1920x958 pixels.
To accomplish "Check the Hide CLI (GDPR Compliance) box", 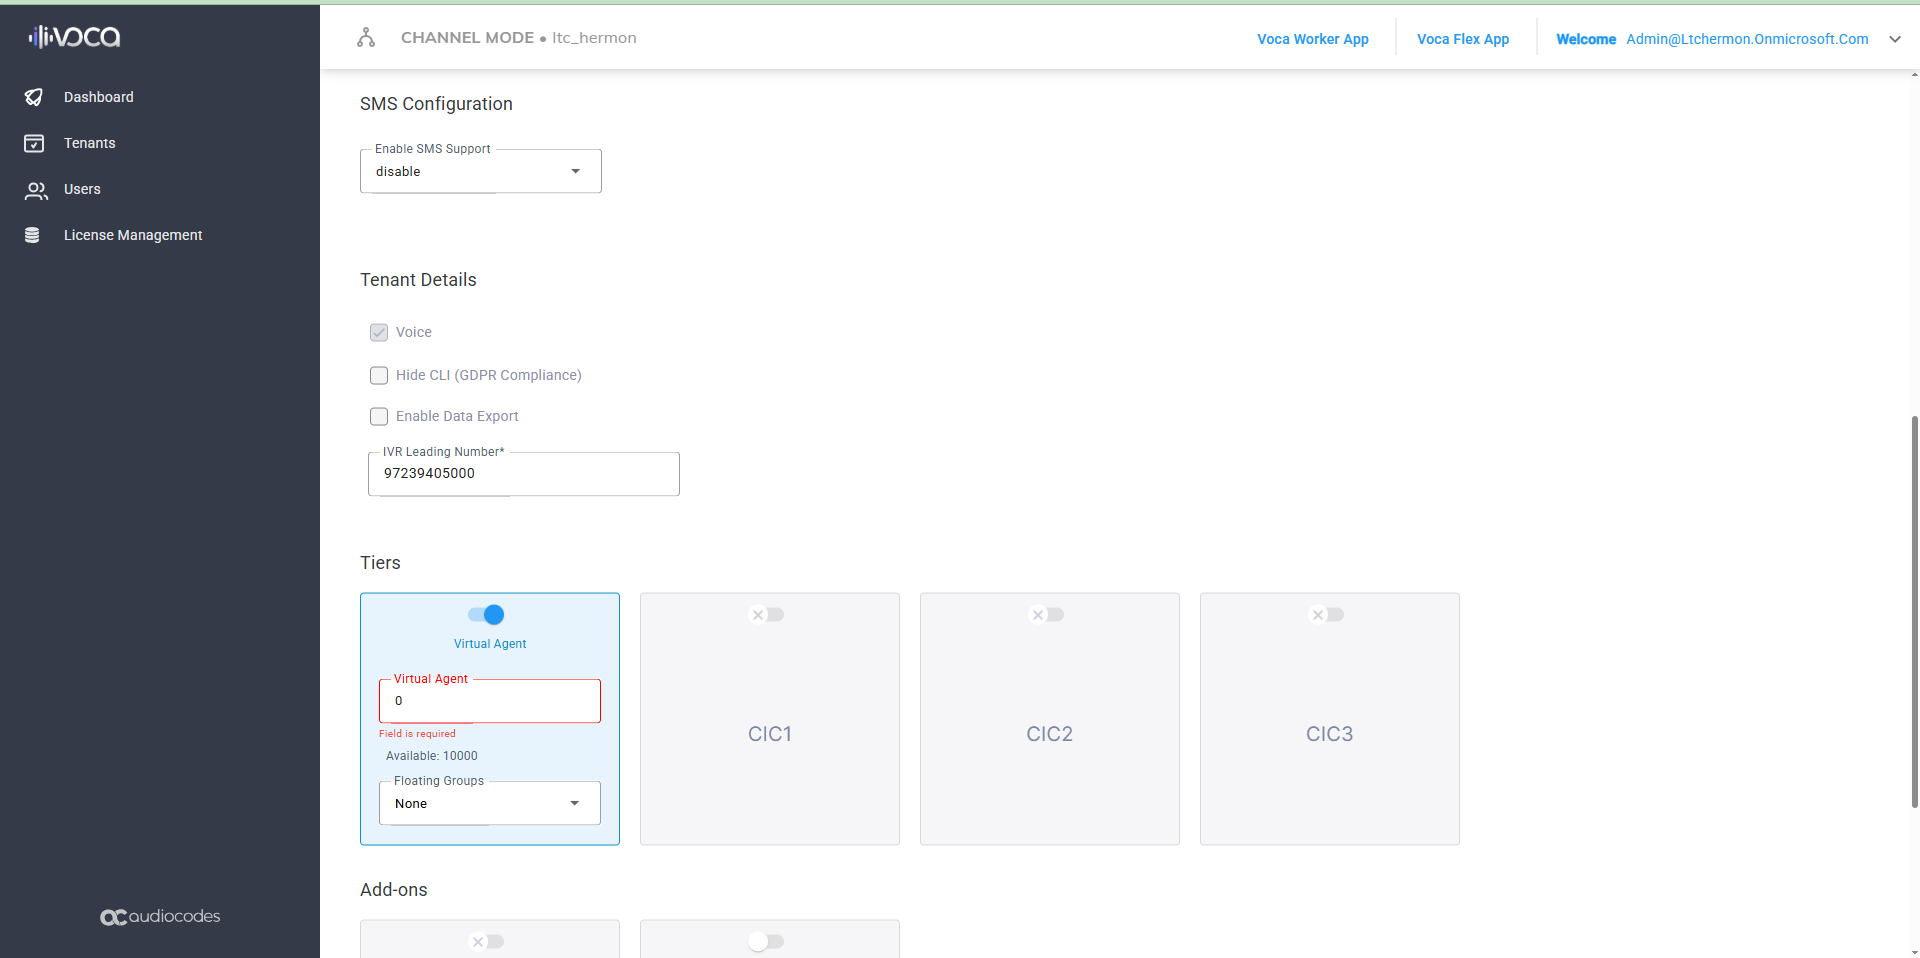I will click(x=379, y=375).
